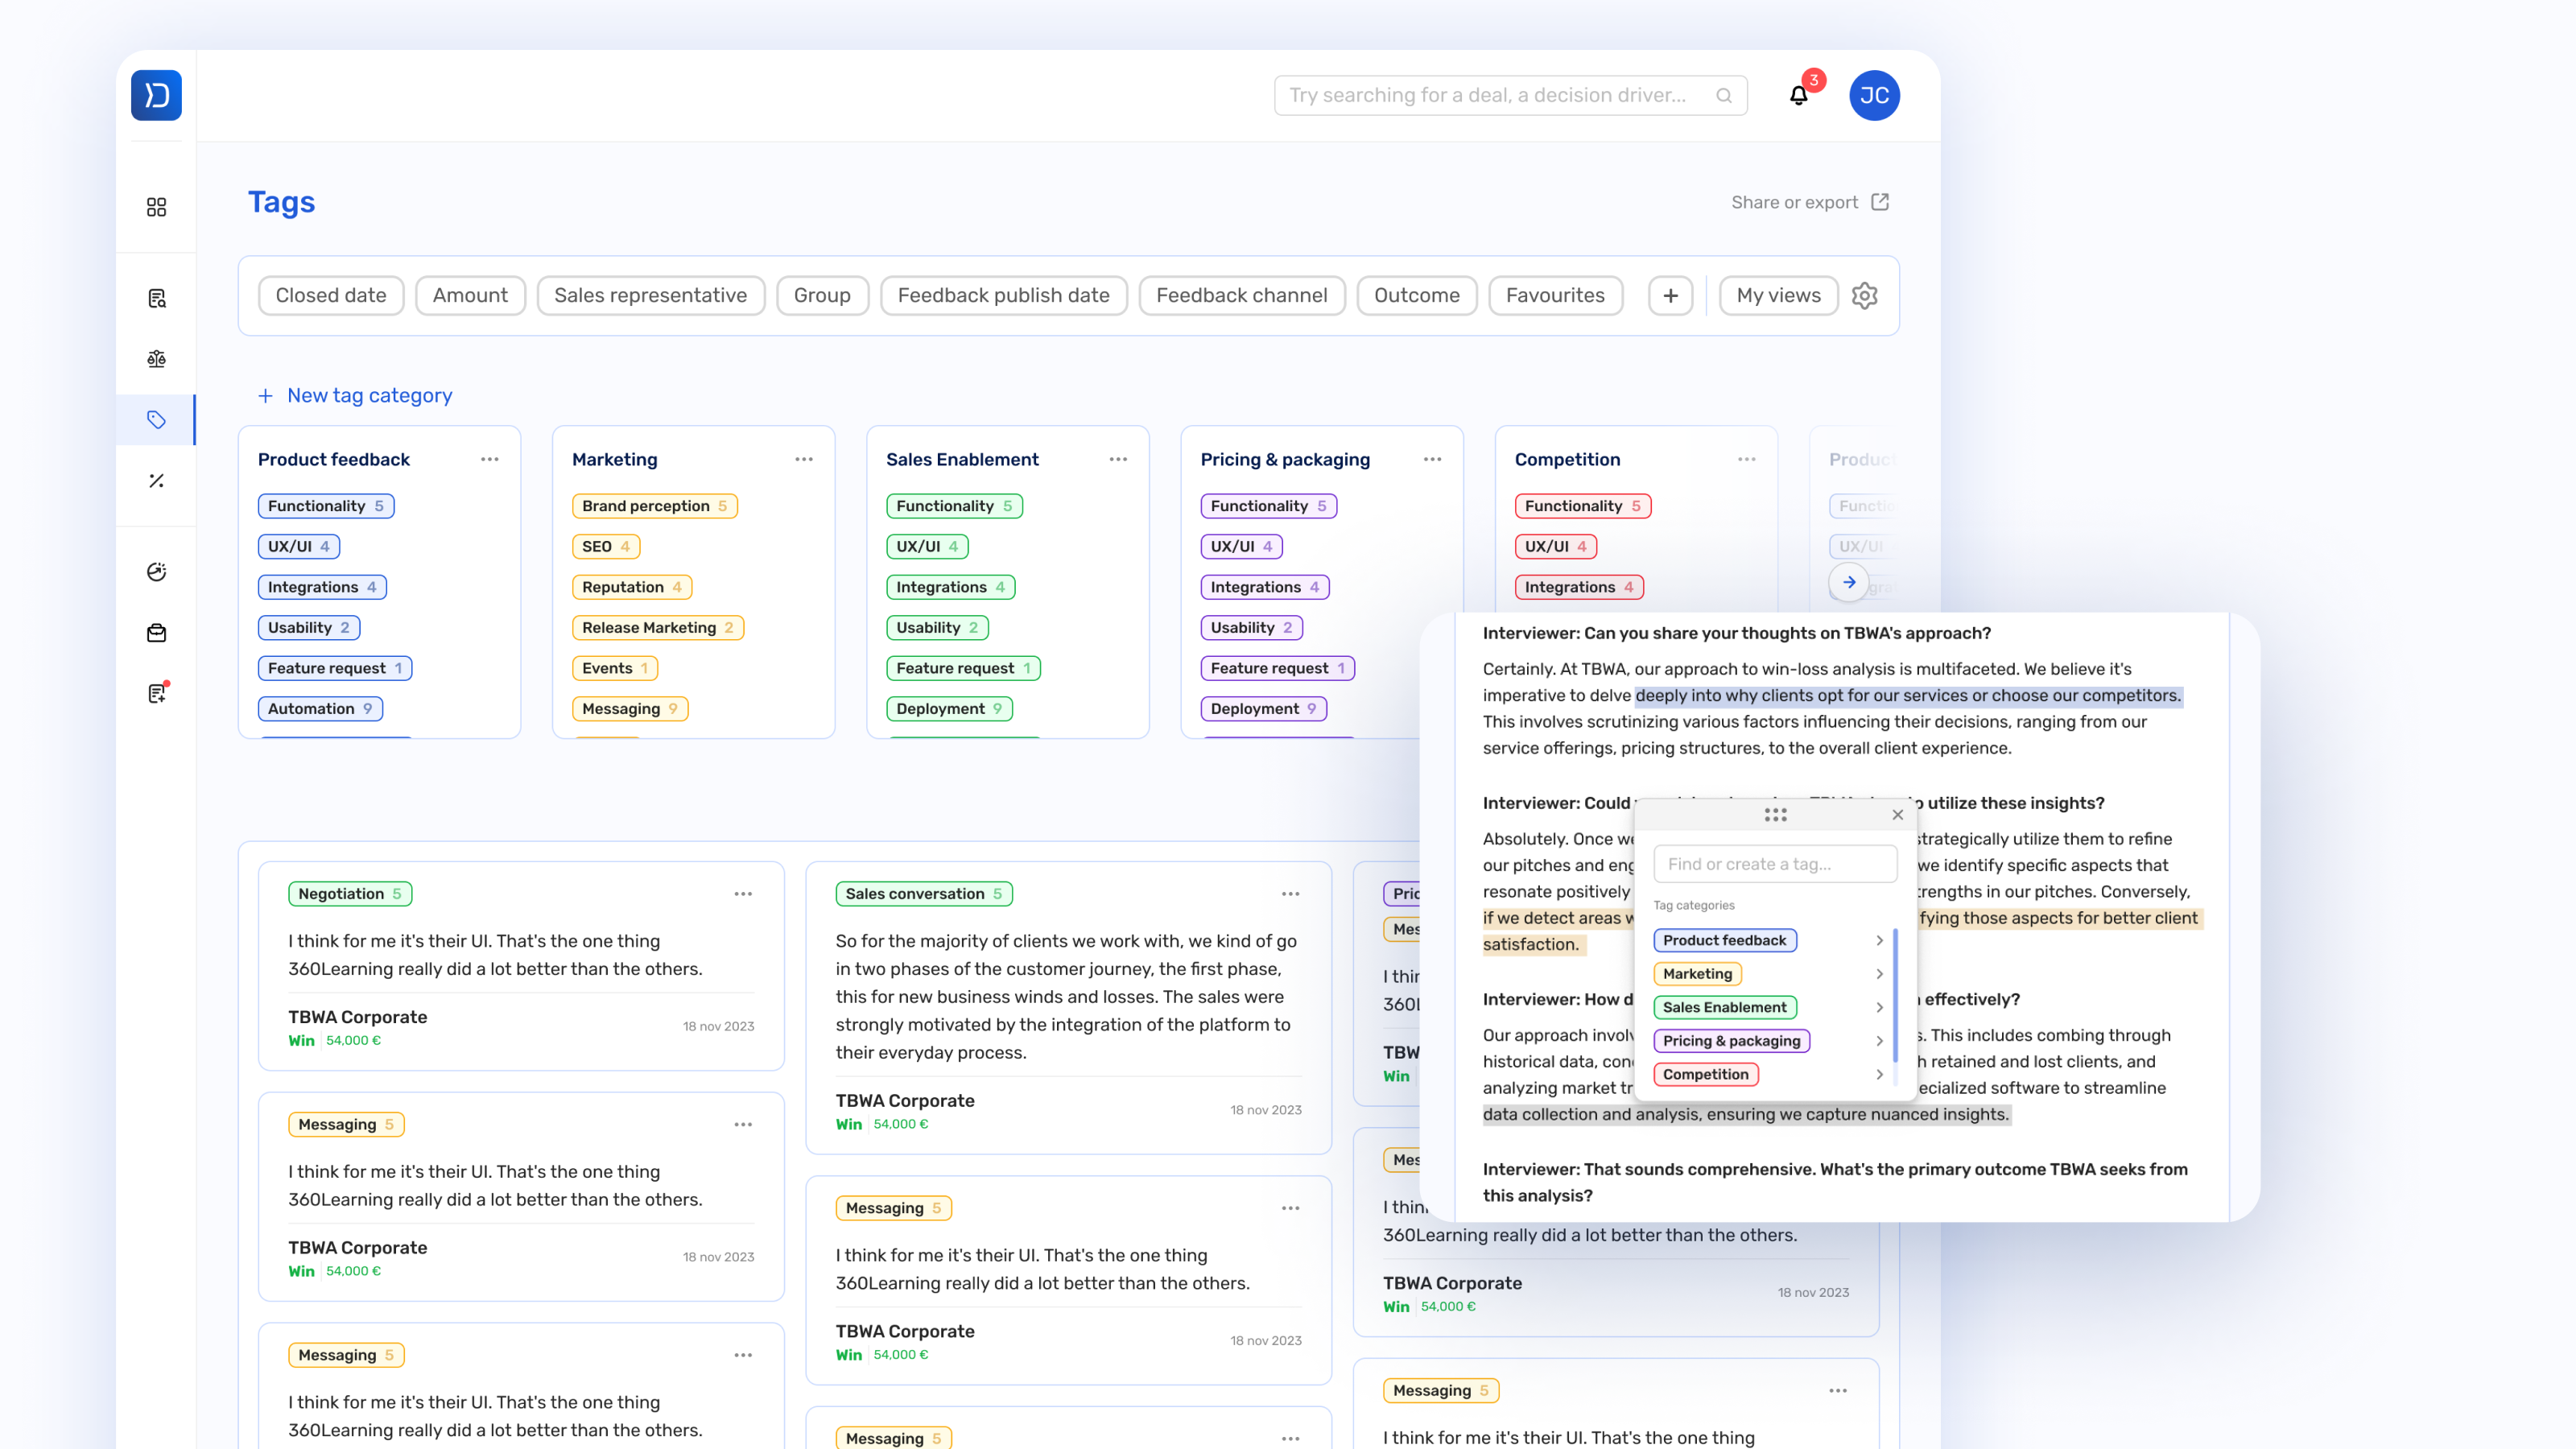The image size is (2576, 1449).
Task: Select the Outcome filter chip
Action: [x=1416, y=296]
